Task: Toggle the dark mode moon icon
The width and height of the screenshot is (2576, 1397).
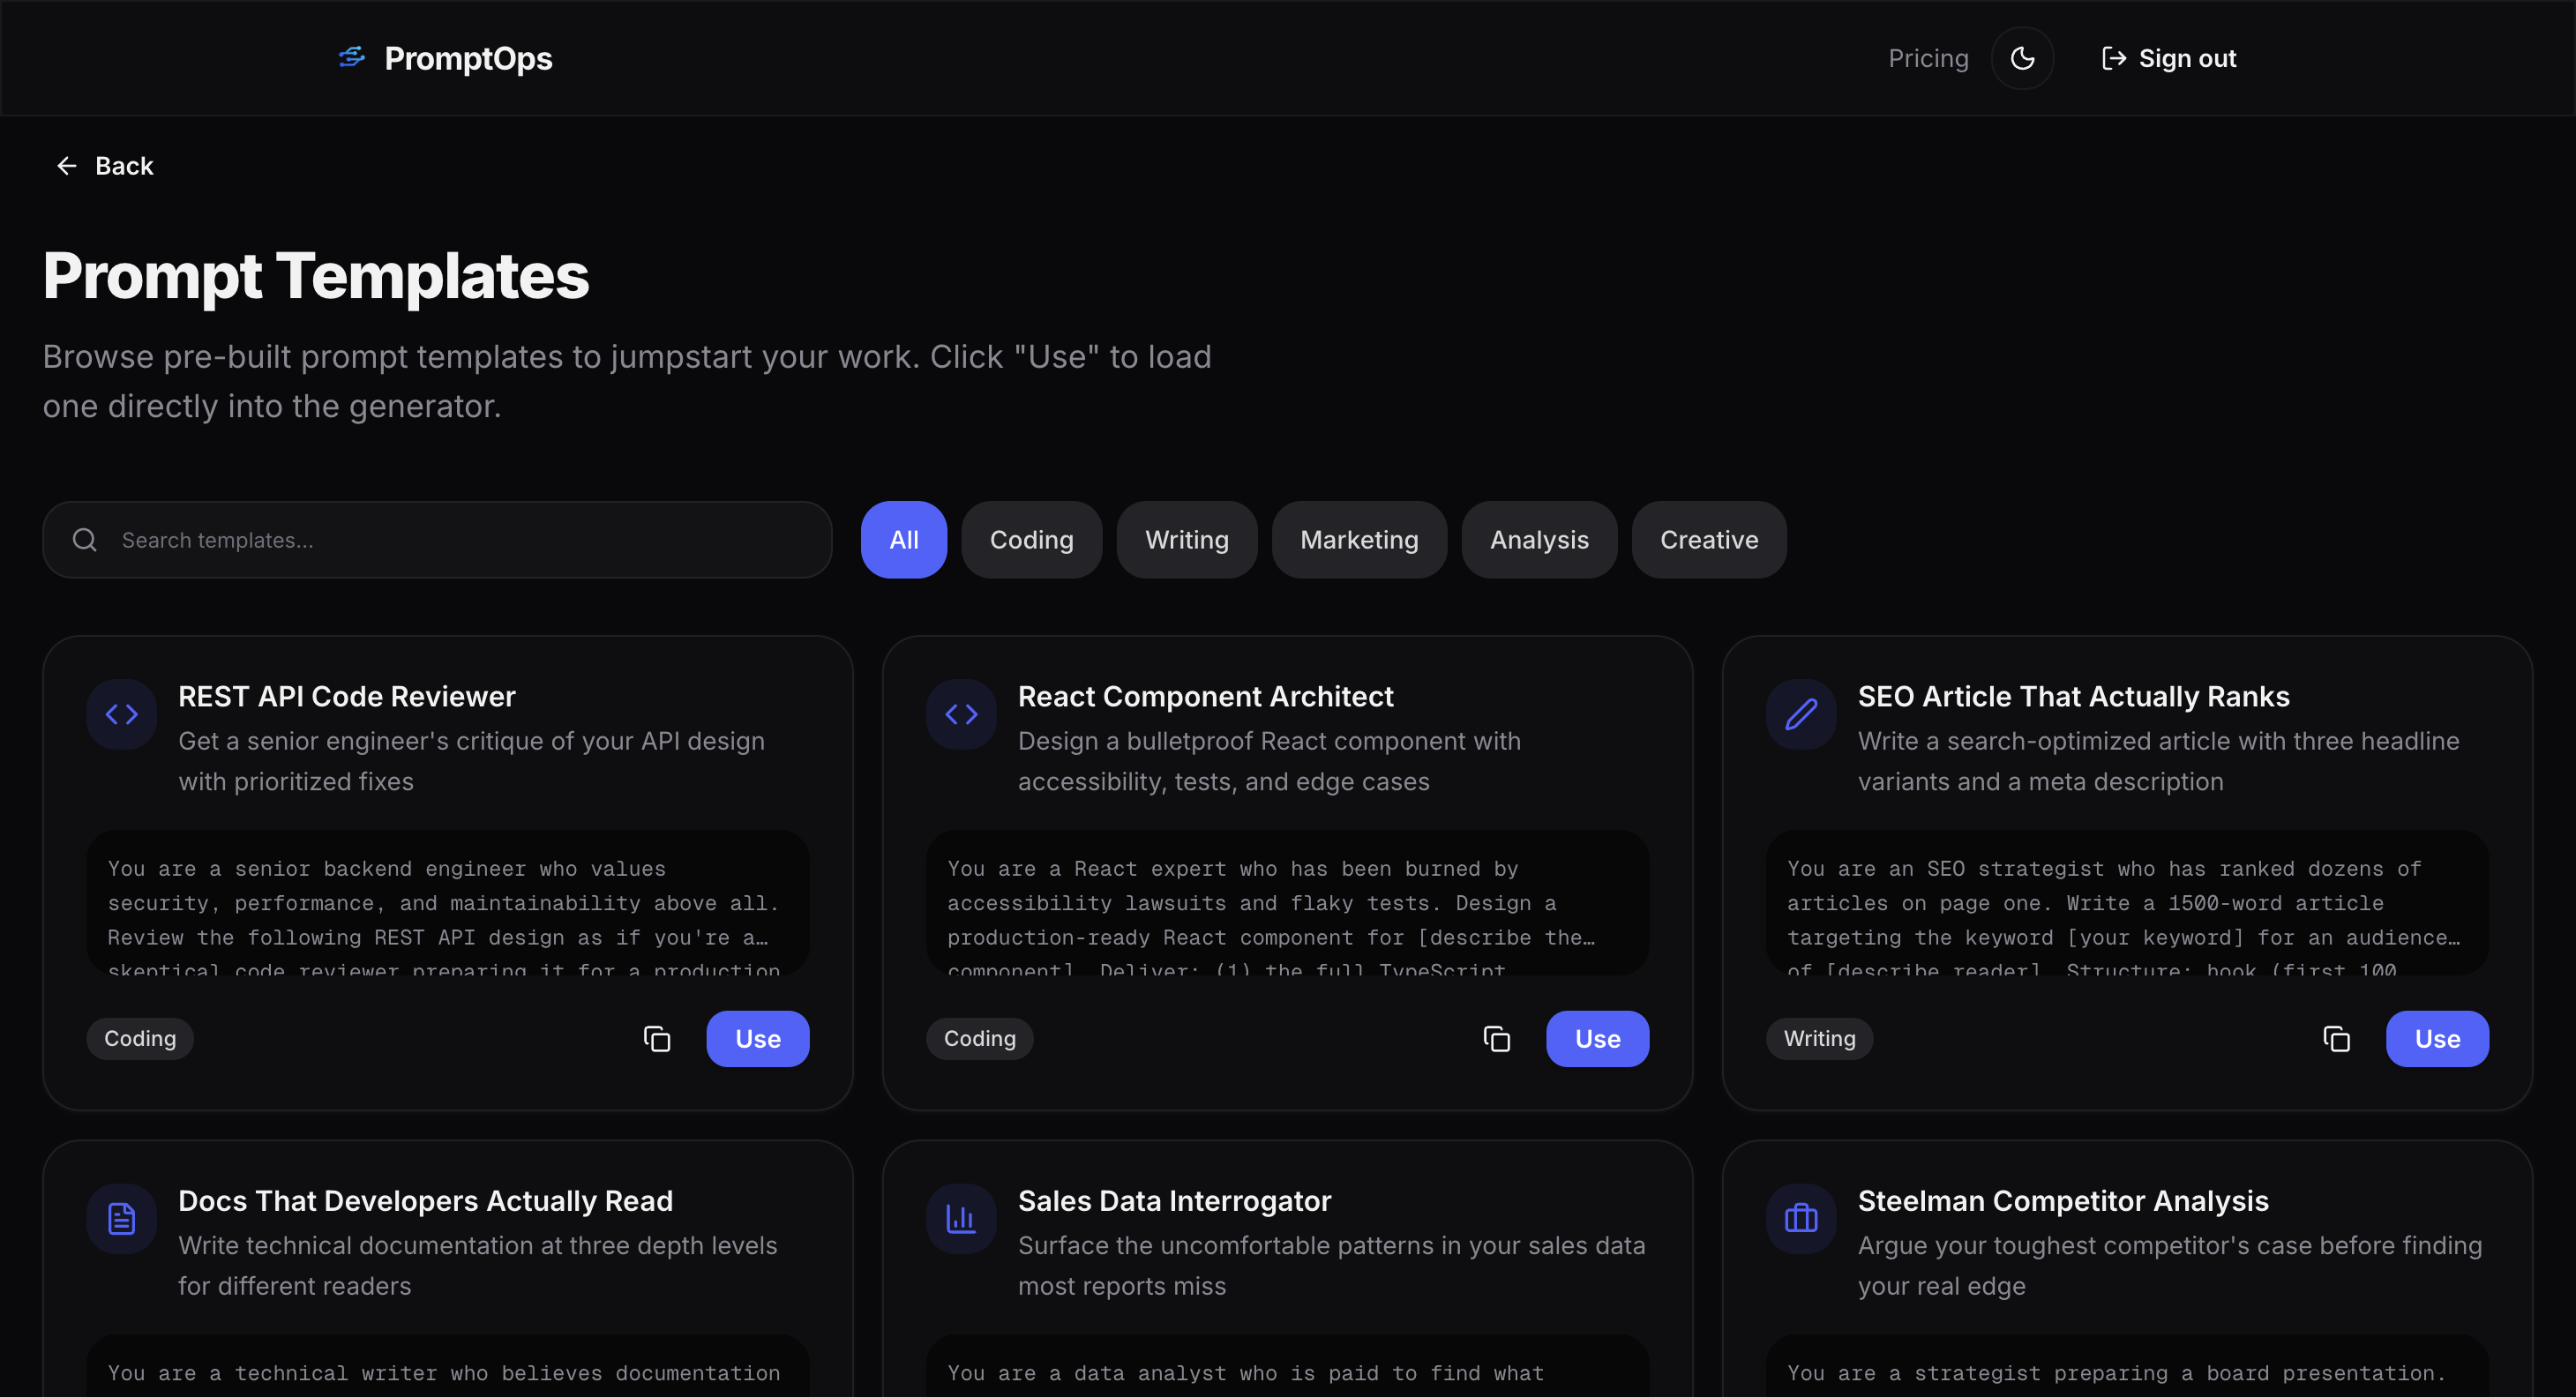Action: [x=2022, y=58]
